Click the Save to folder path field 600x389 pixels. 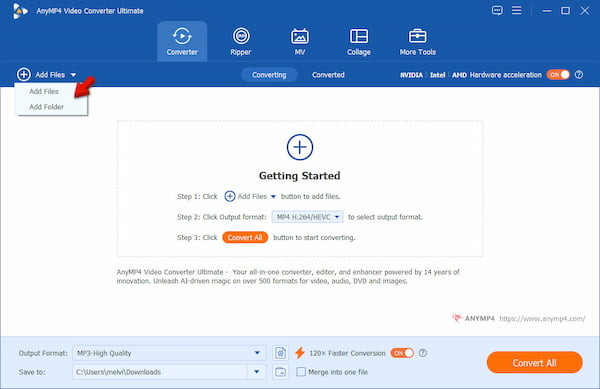[160, 372]
